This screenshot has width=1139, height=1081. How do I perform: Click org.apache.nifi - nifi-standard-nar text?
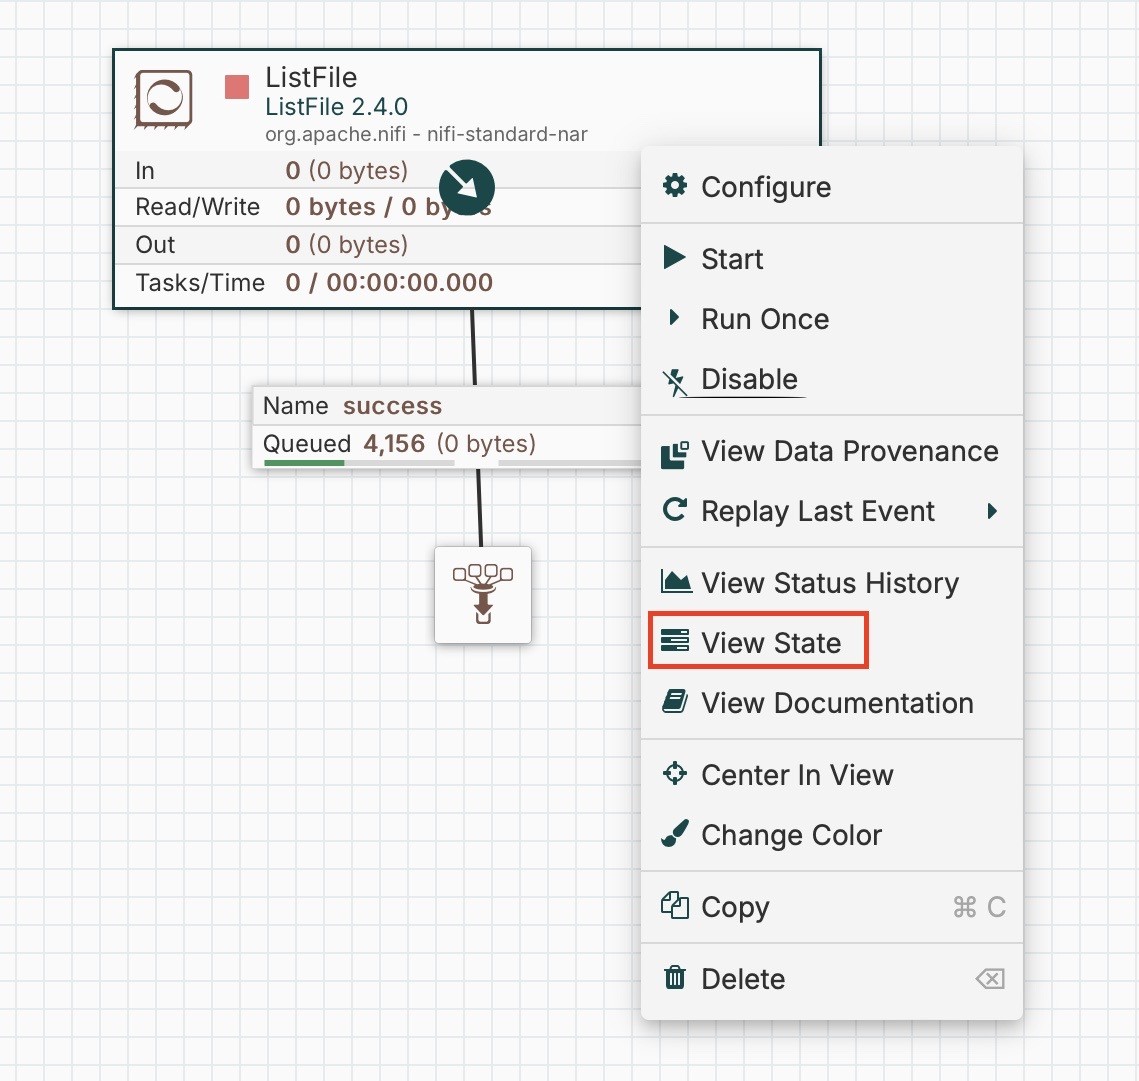click(x=426, y=134)
